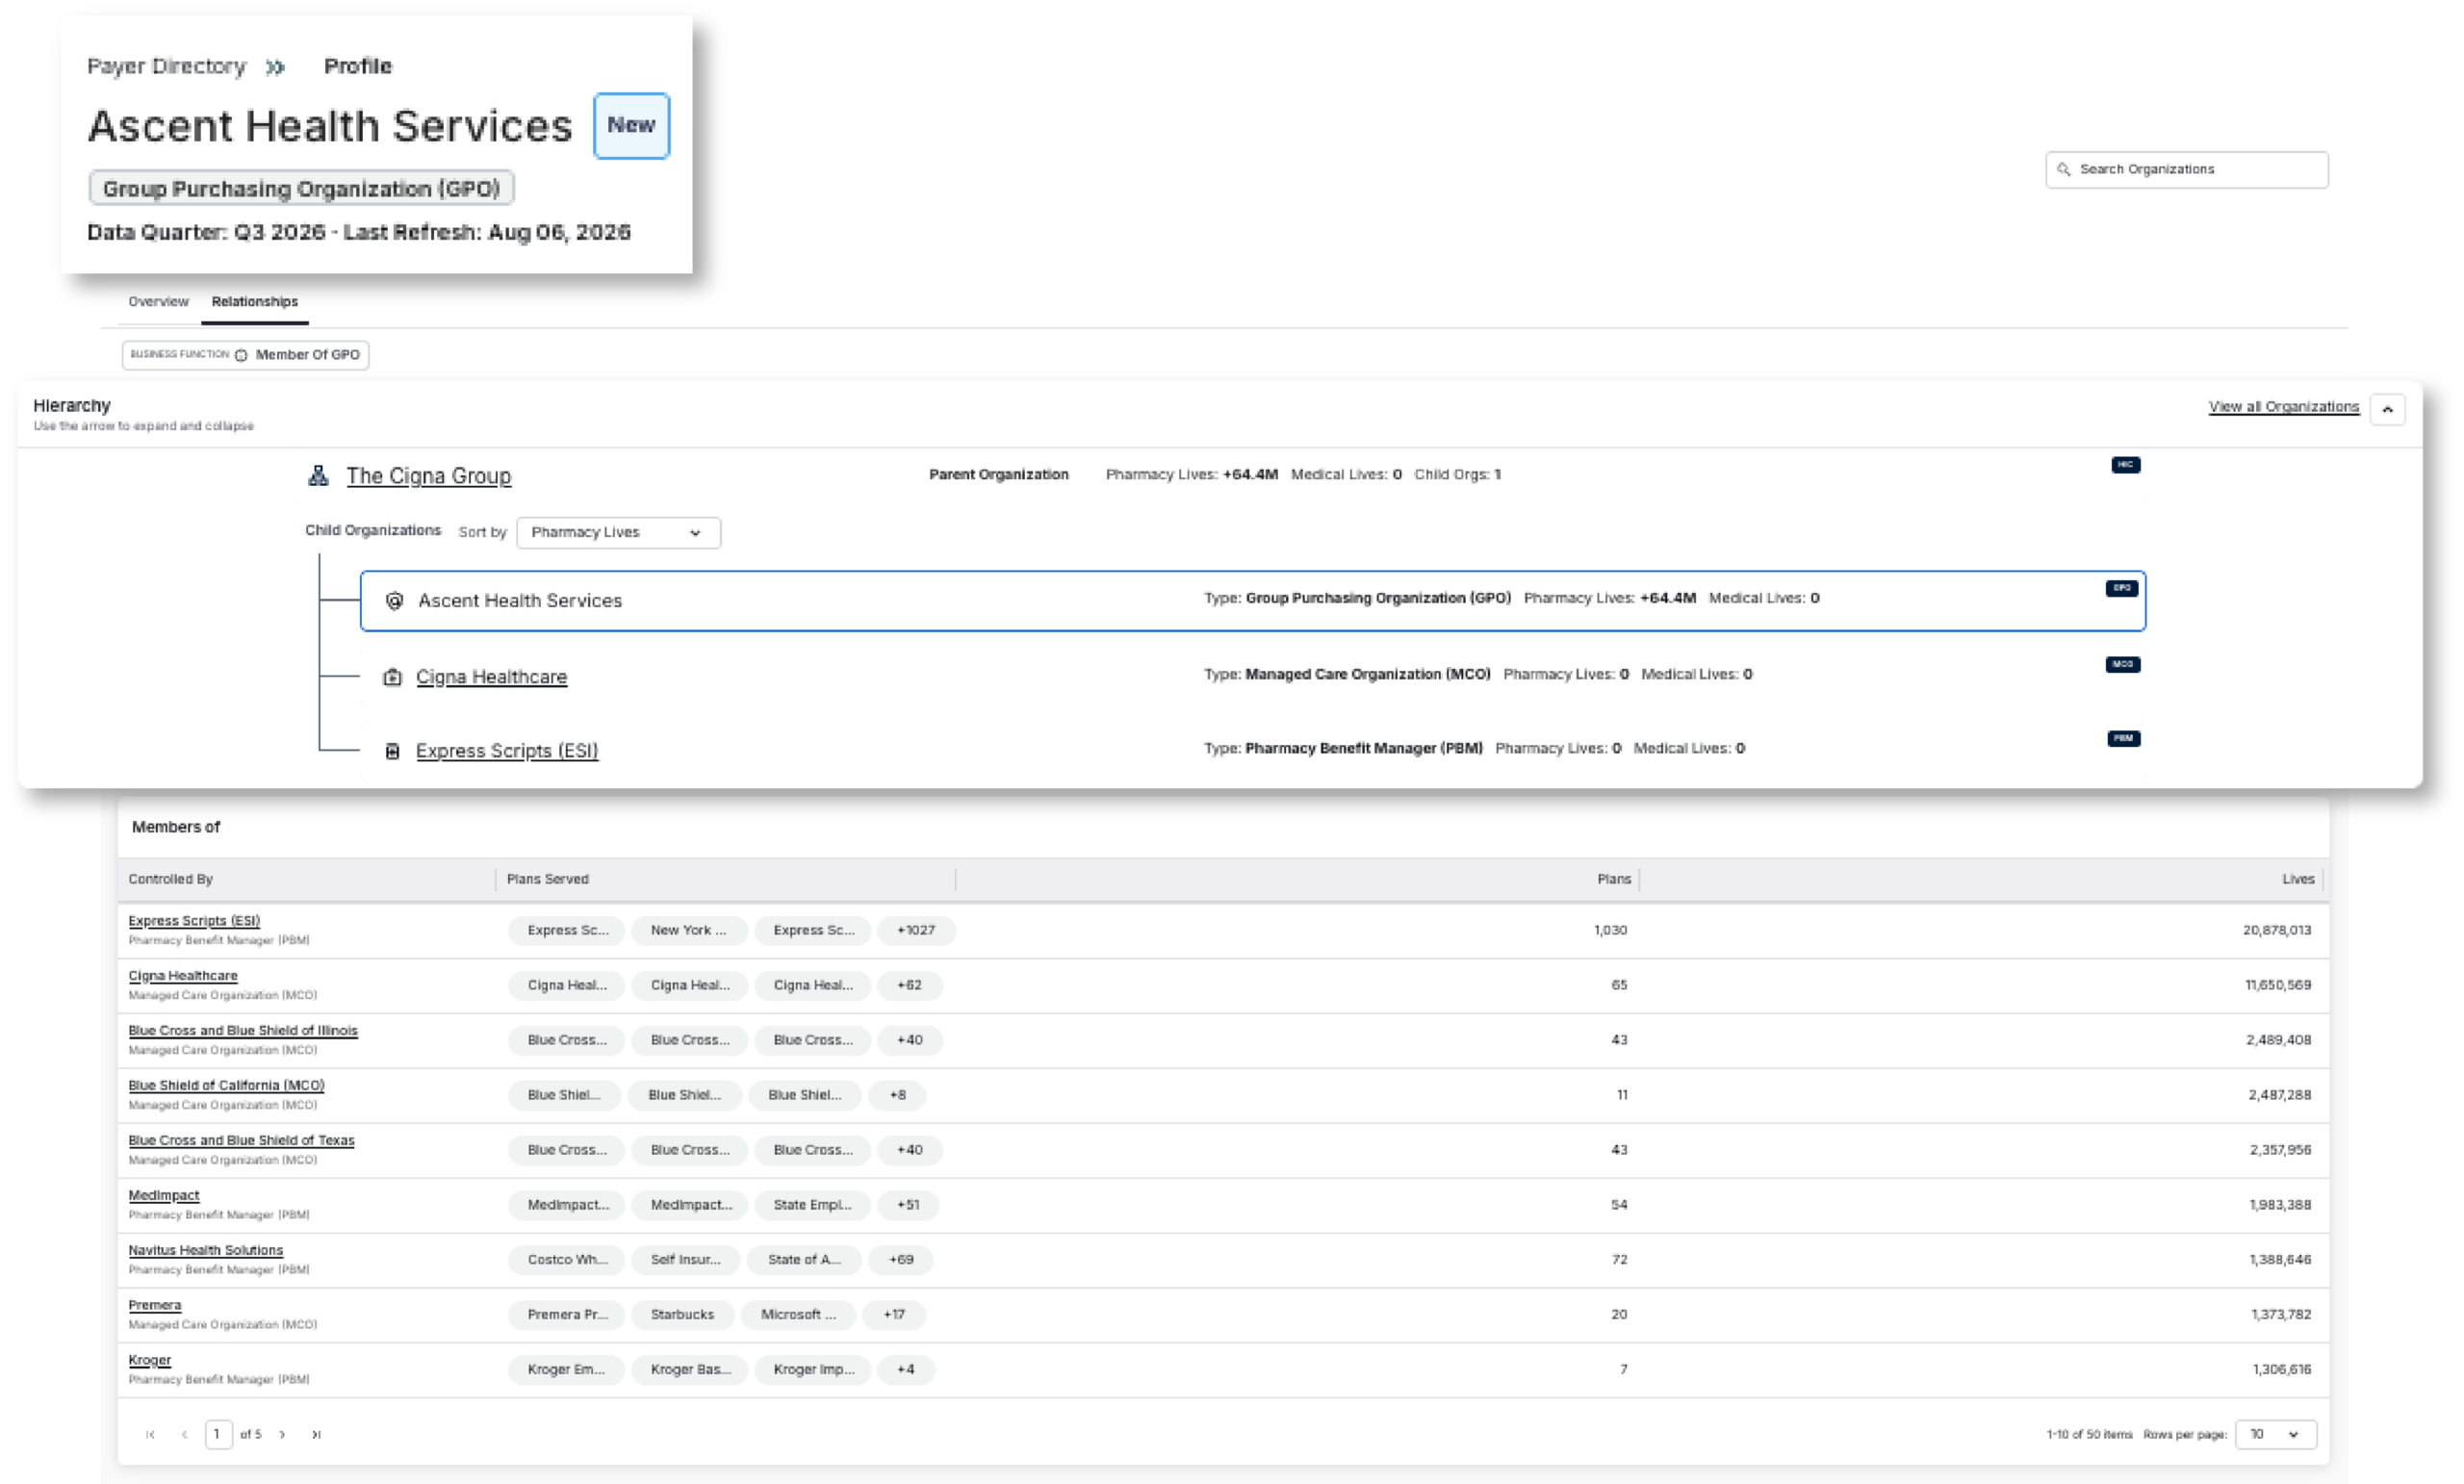Expand the +4 plans chip for Kroger
The height and width of the screenshot is (1484, 2464).
pyautogui.click(x=905, y=1370)
